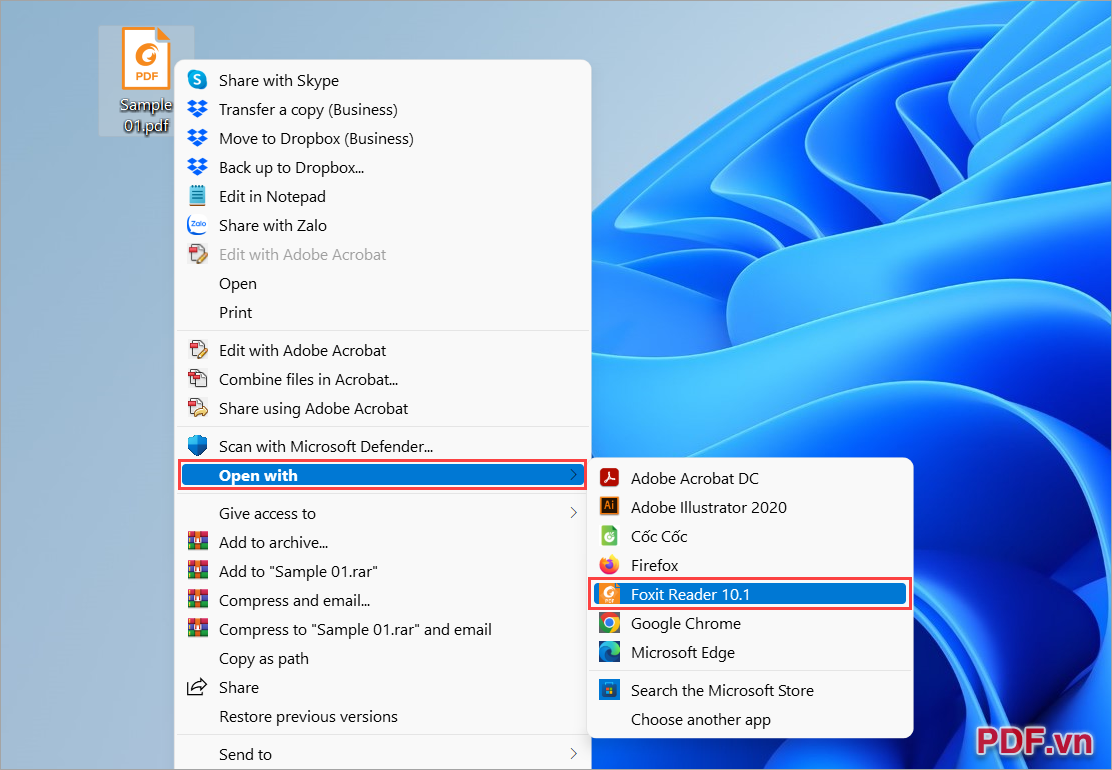Expand the Open with submenu arrow
This screenshot has width=1112, height=770.
click(574, 475)
